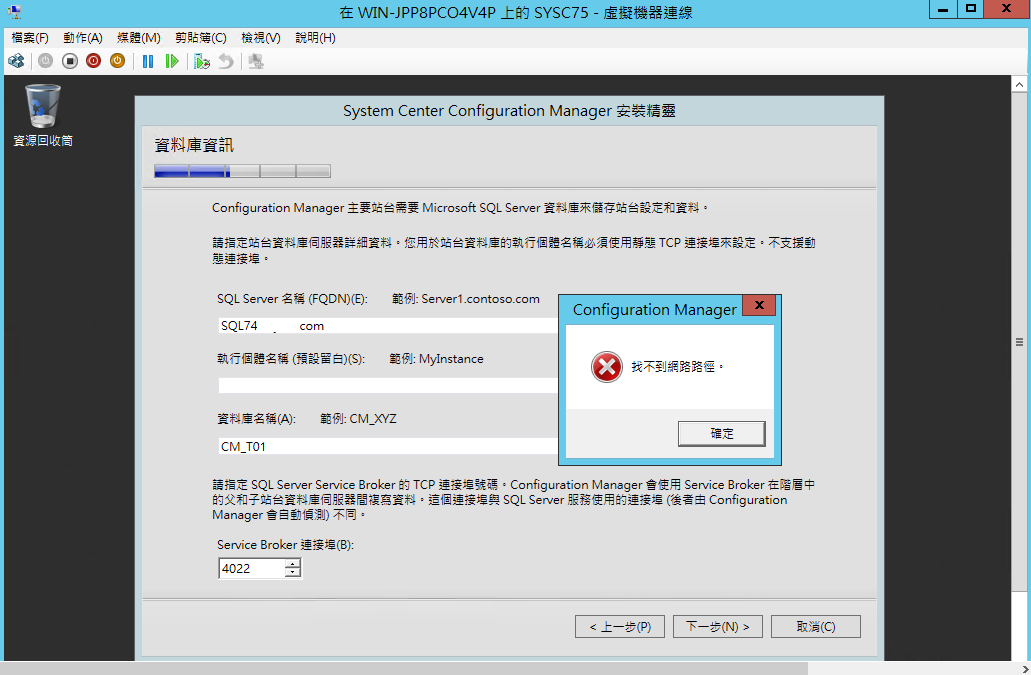Click the green Reset icon
Image resolution: width=1031 pixels, height=675 pixels.
tap(172, 61)
